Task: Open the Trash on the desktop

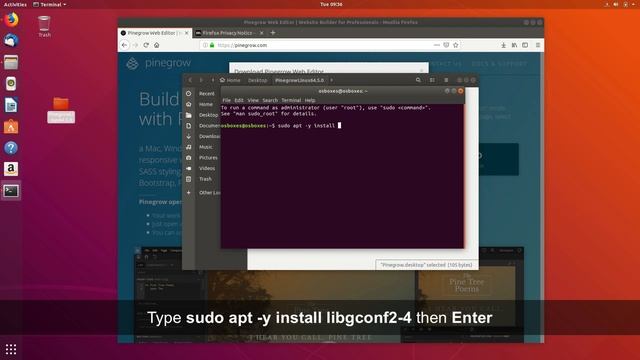Action: (44, 26)
